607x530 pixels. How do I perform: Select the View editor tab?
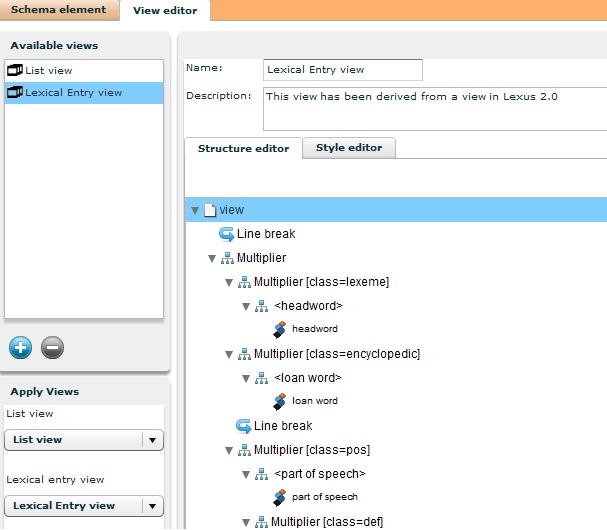(x=165, y=10)
